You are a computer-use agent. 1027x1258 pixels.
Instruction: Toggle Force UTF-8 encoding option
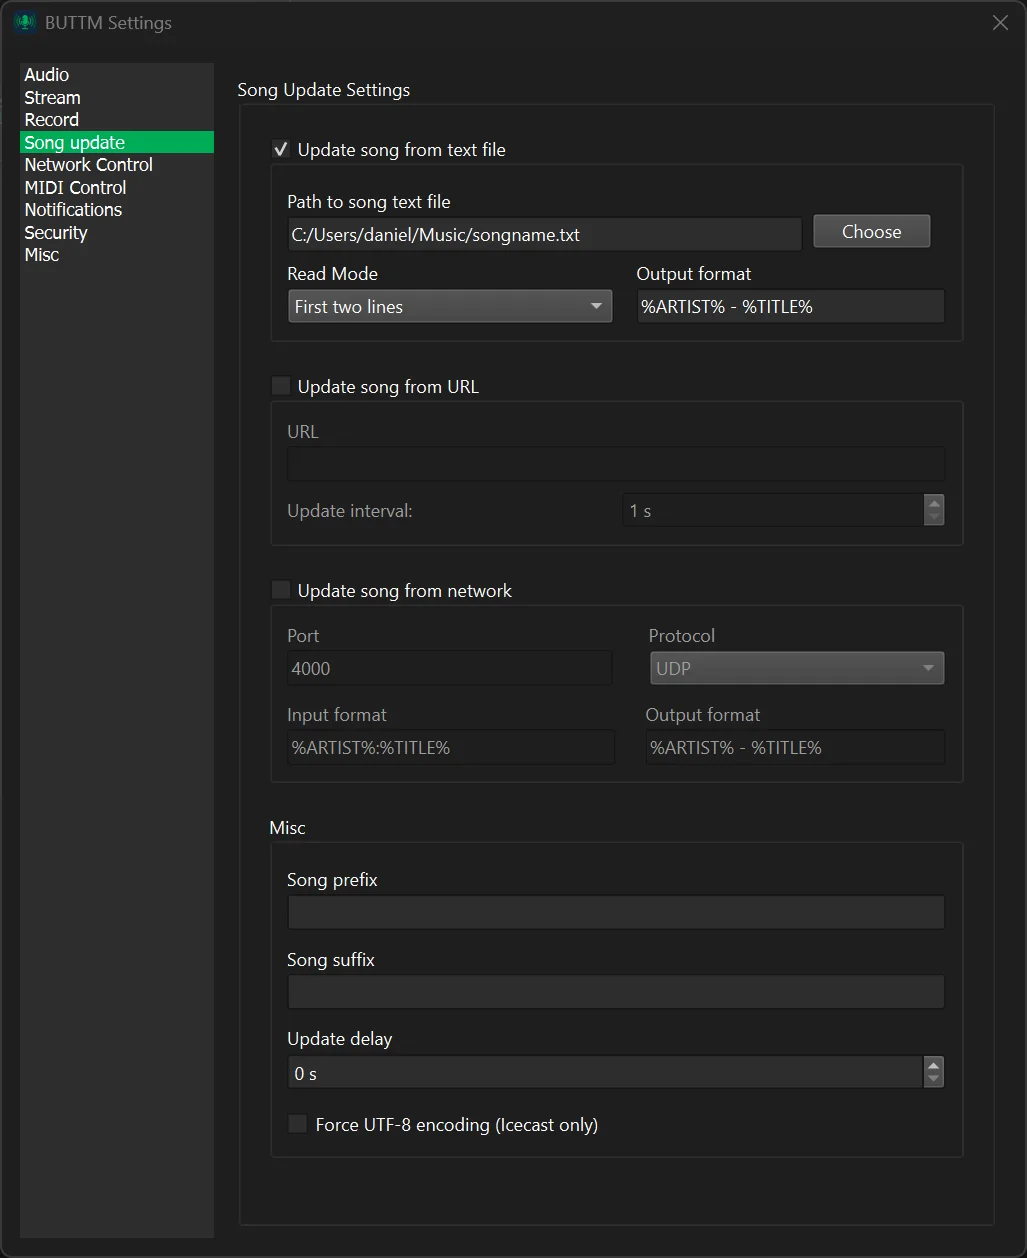(297, 1123)
